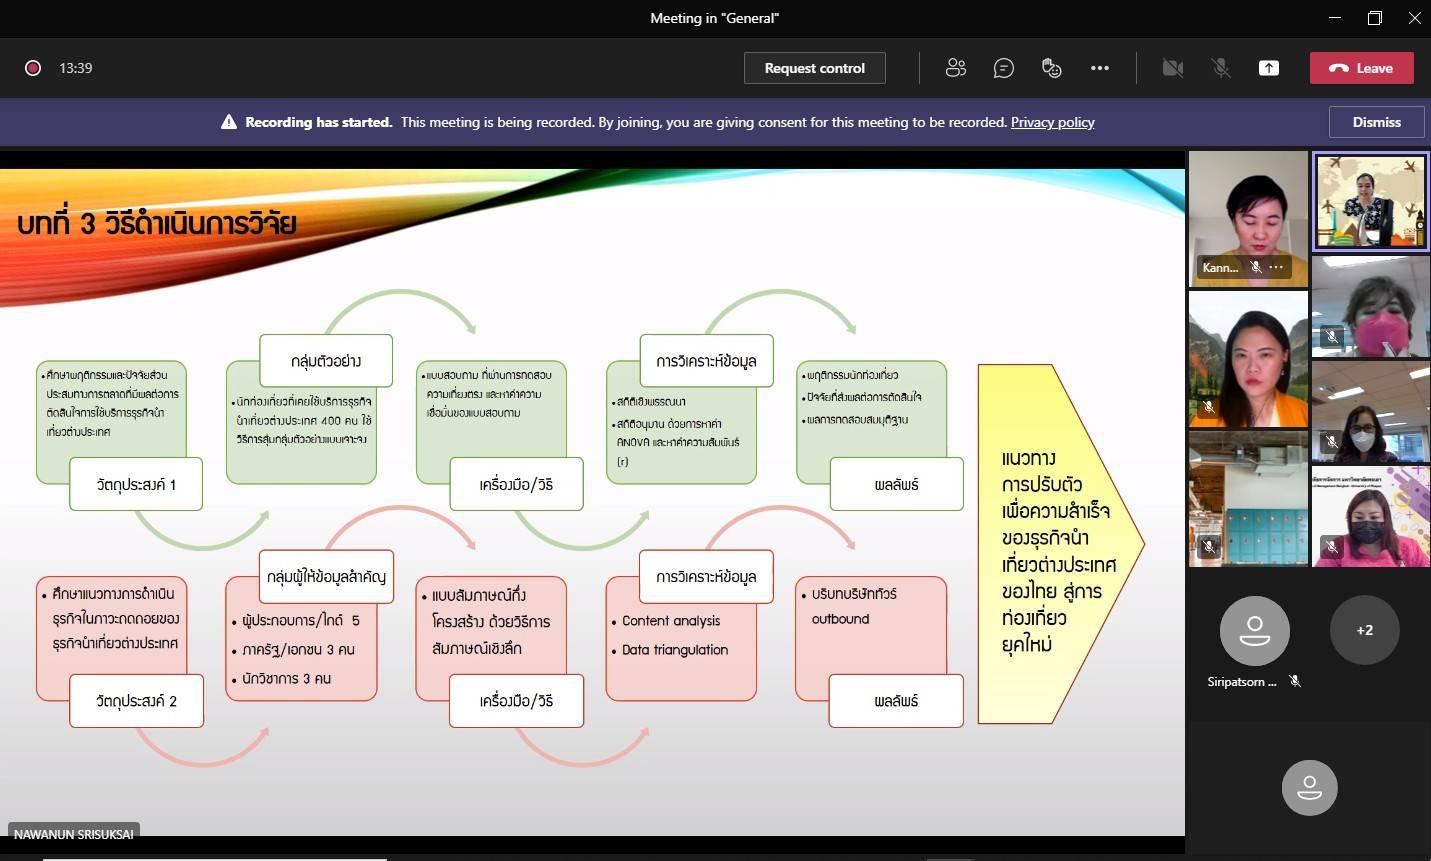Image resolution: width=1431 pixels, height=861 pixels.
Task: Close the Teams meeting window
Action: click(x=1414, y=18)
